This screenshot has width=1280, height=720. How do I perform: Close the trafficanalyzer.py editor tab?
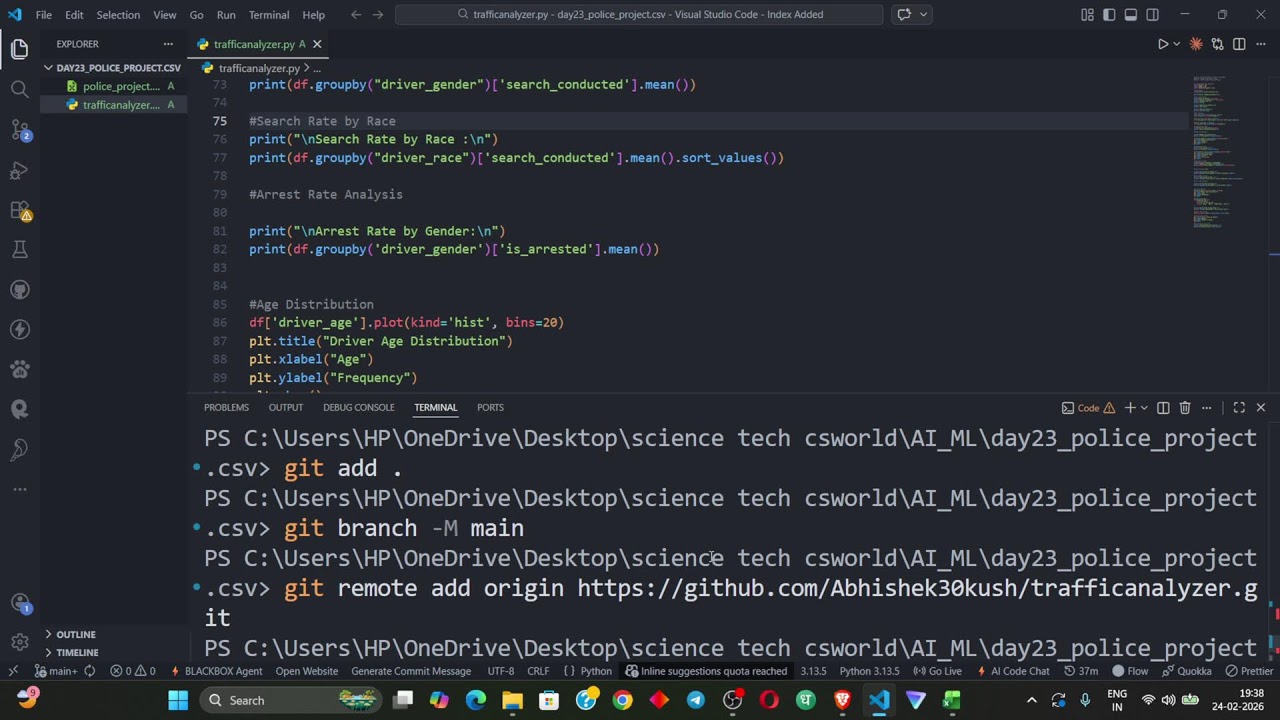317,44
